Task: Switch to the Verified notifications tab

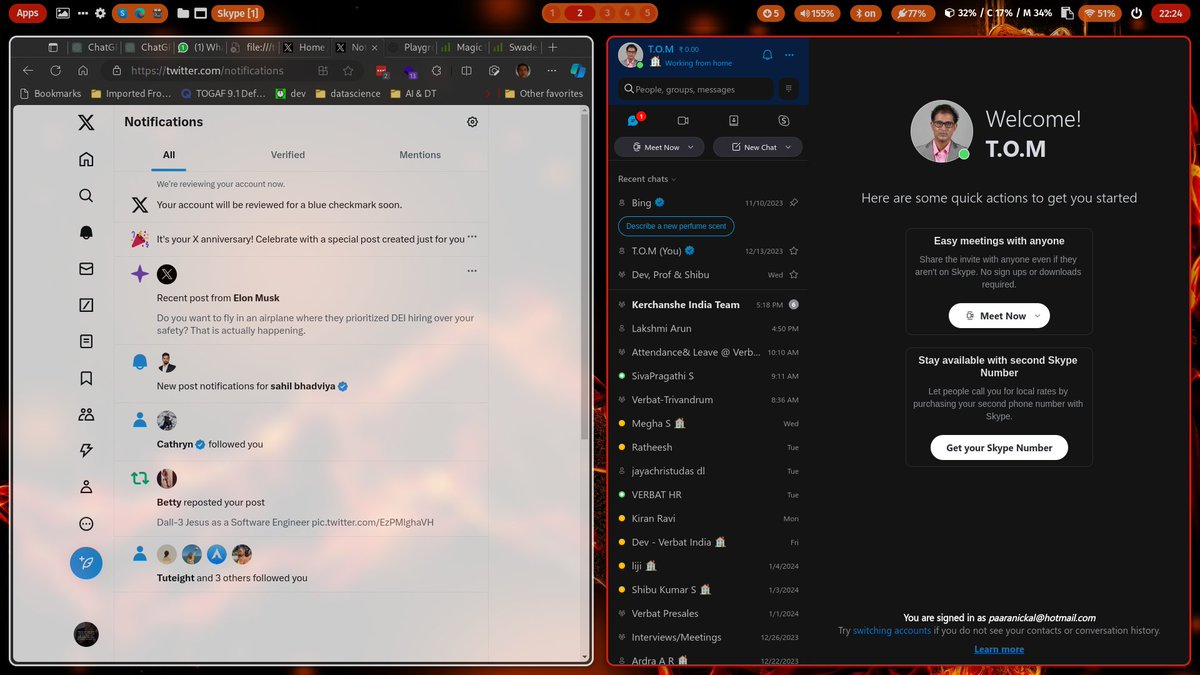Action: [x=288, y=155]
